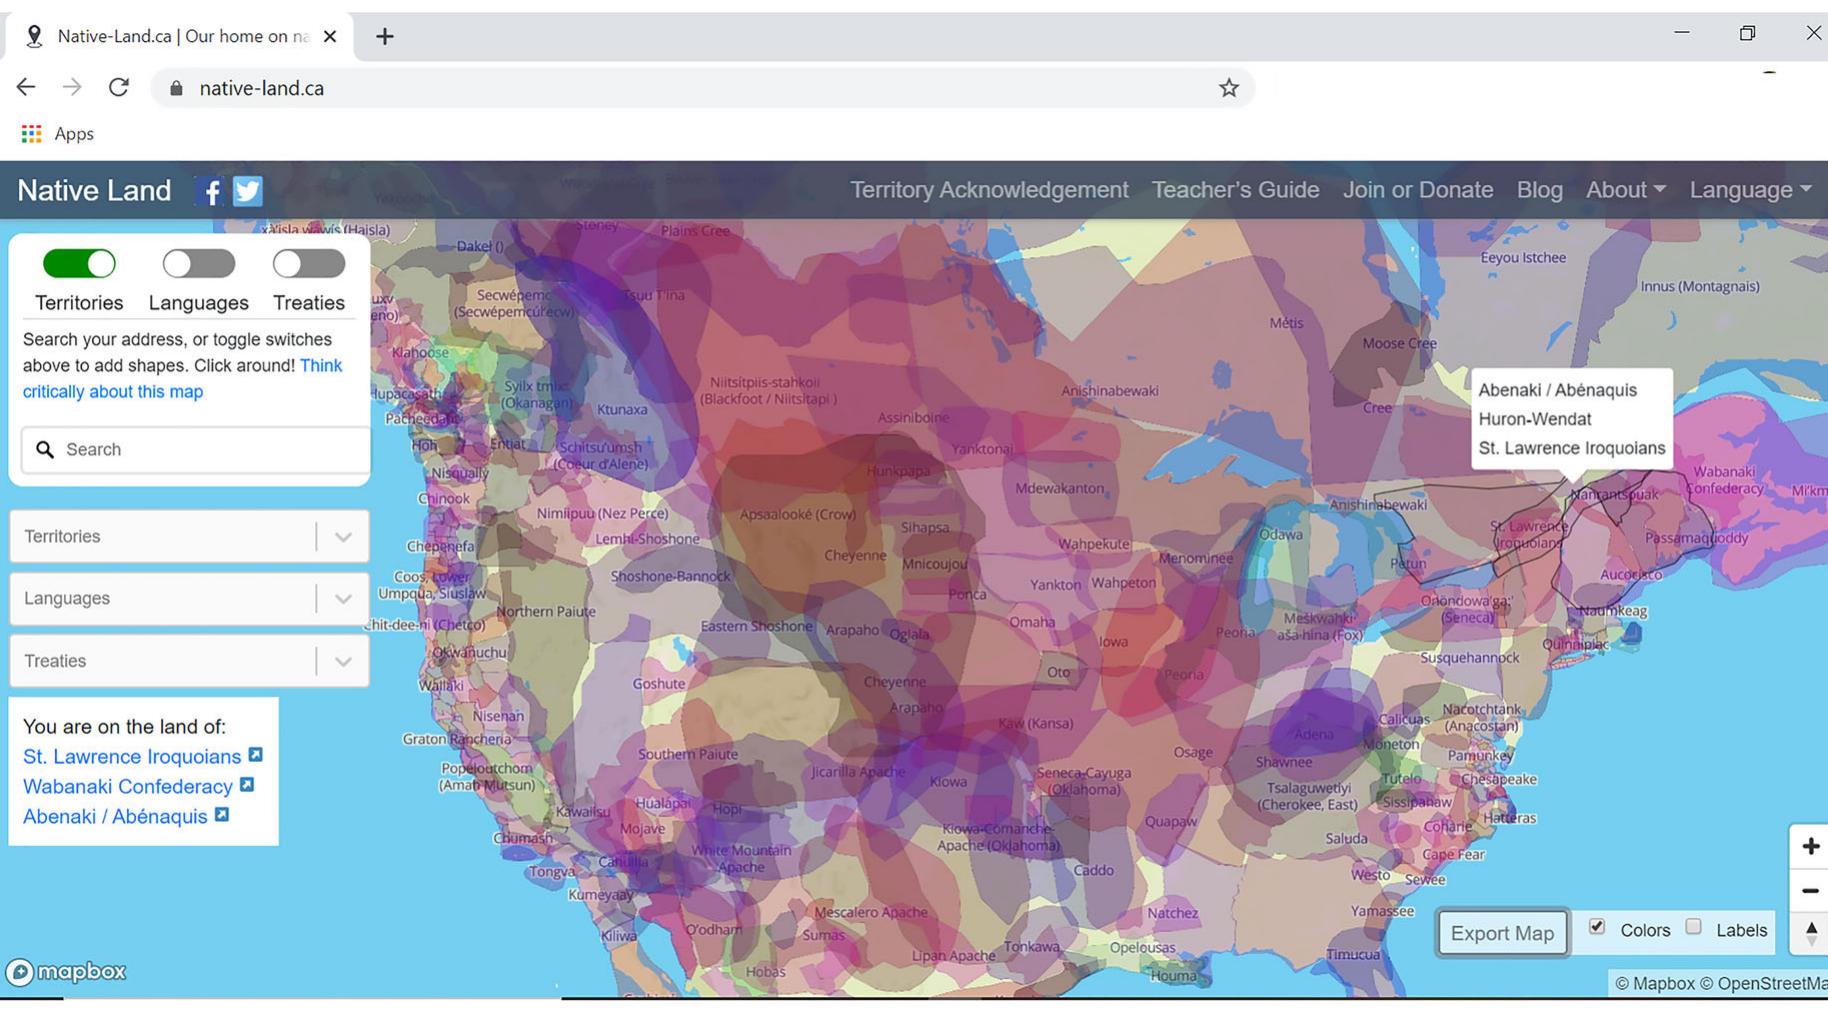Viewport: 1828px width, 1009px height.
Task: Click the Native Land site title
Action: [94, 190]
